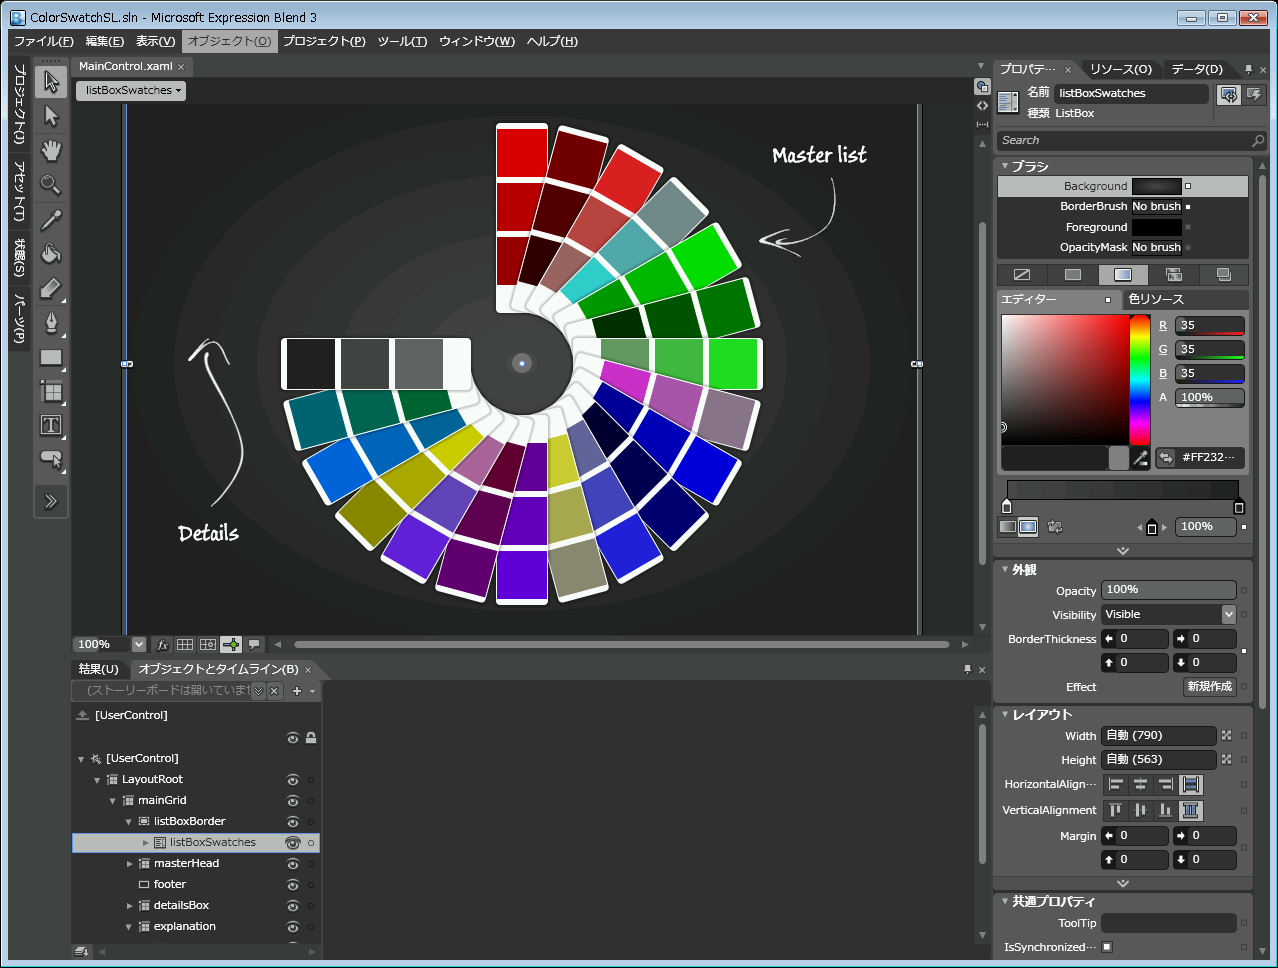Switch to the リソース(O) tab
This screenshot has height=968, width=1278.
pyautogui.click(x=1120, y=69)
